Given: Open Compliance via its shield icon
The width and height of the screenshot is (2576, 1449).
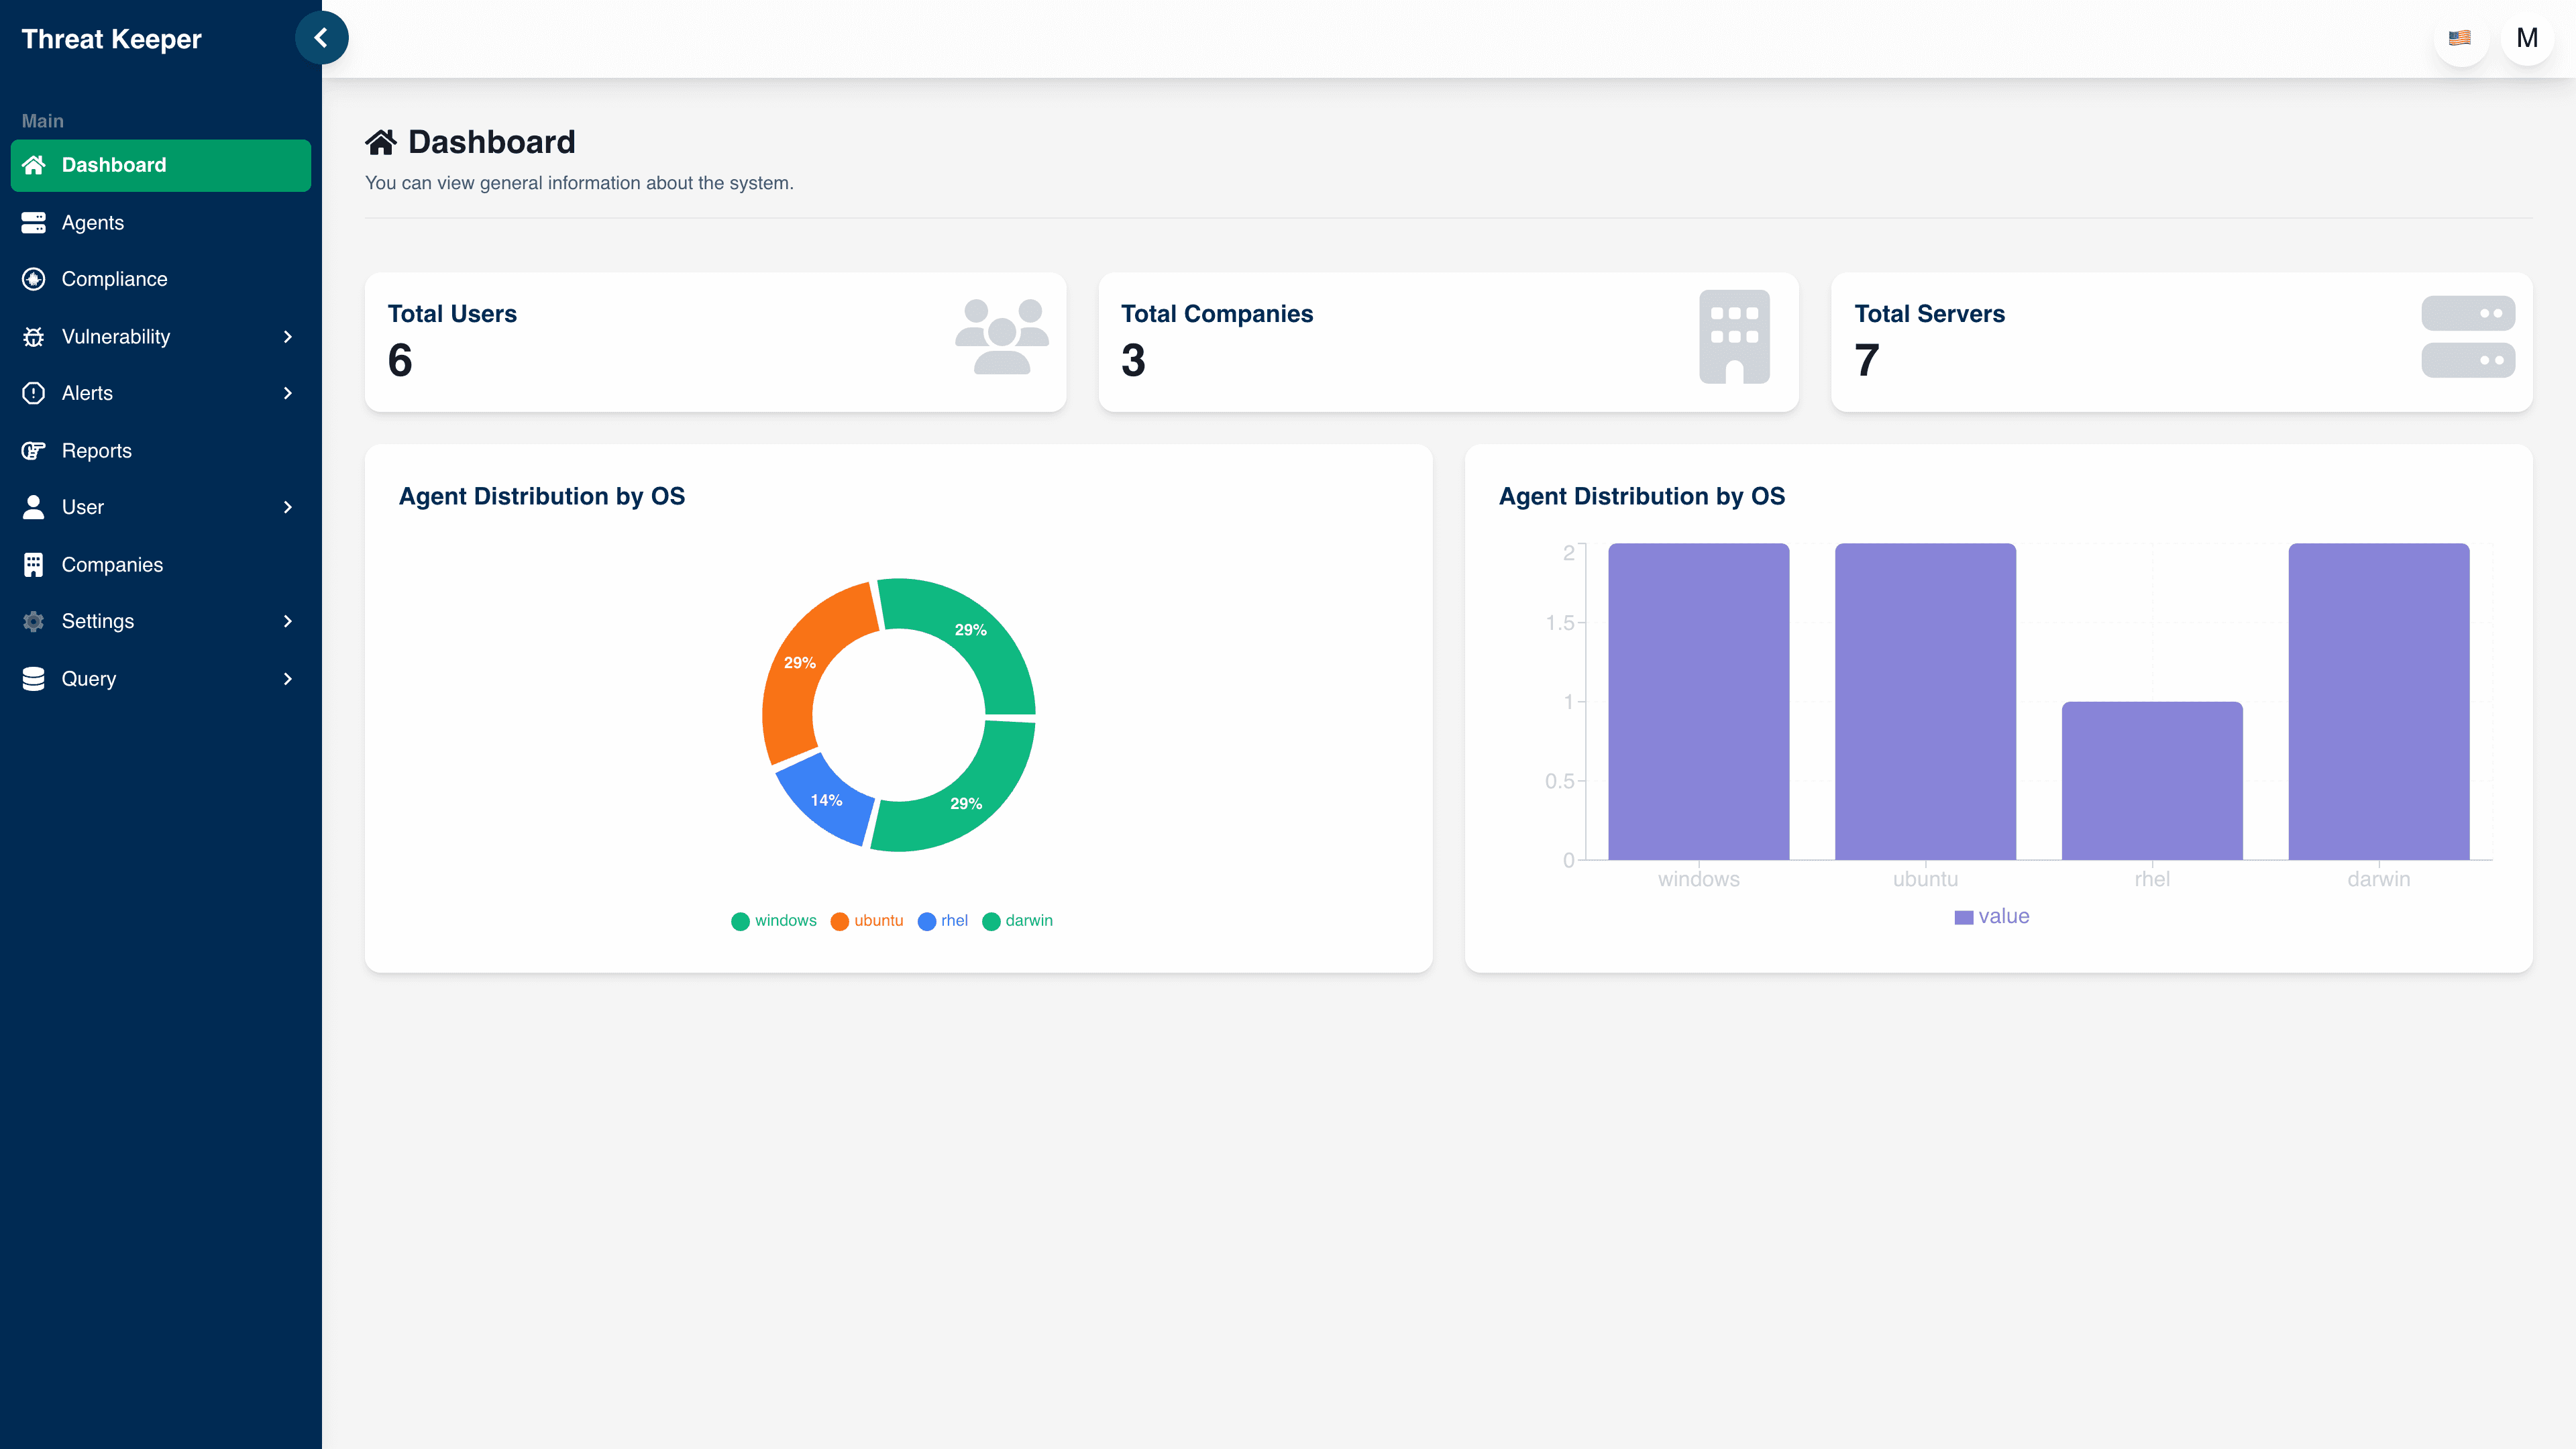Looking at the screenshot, I should [33, 279].
